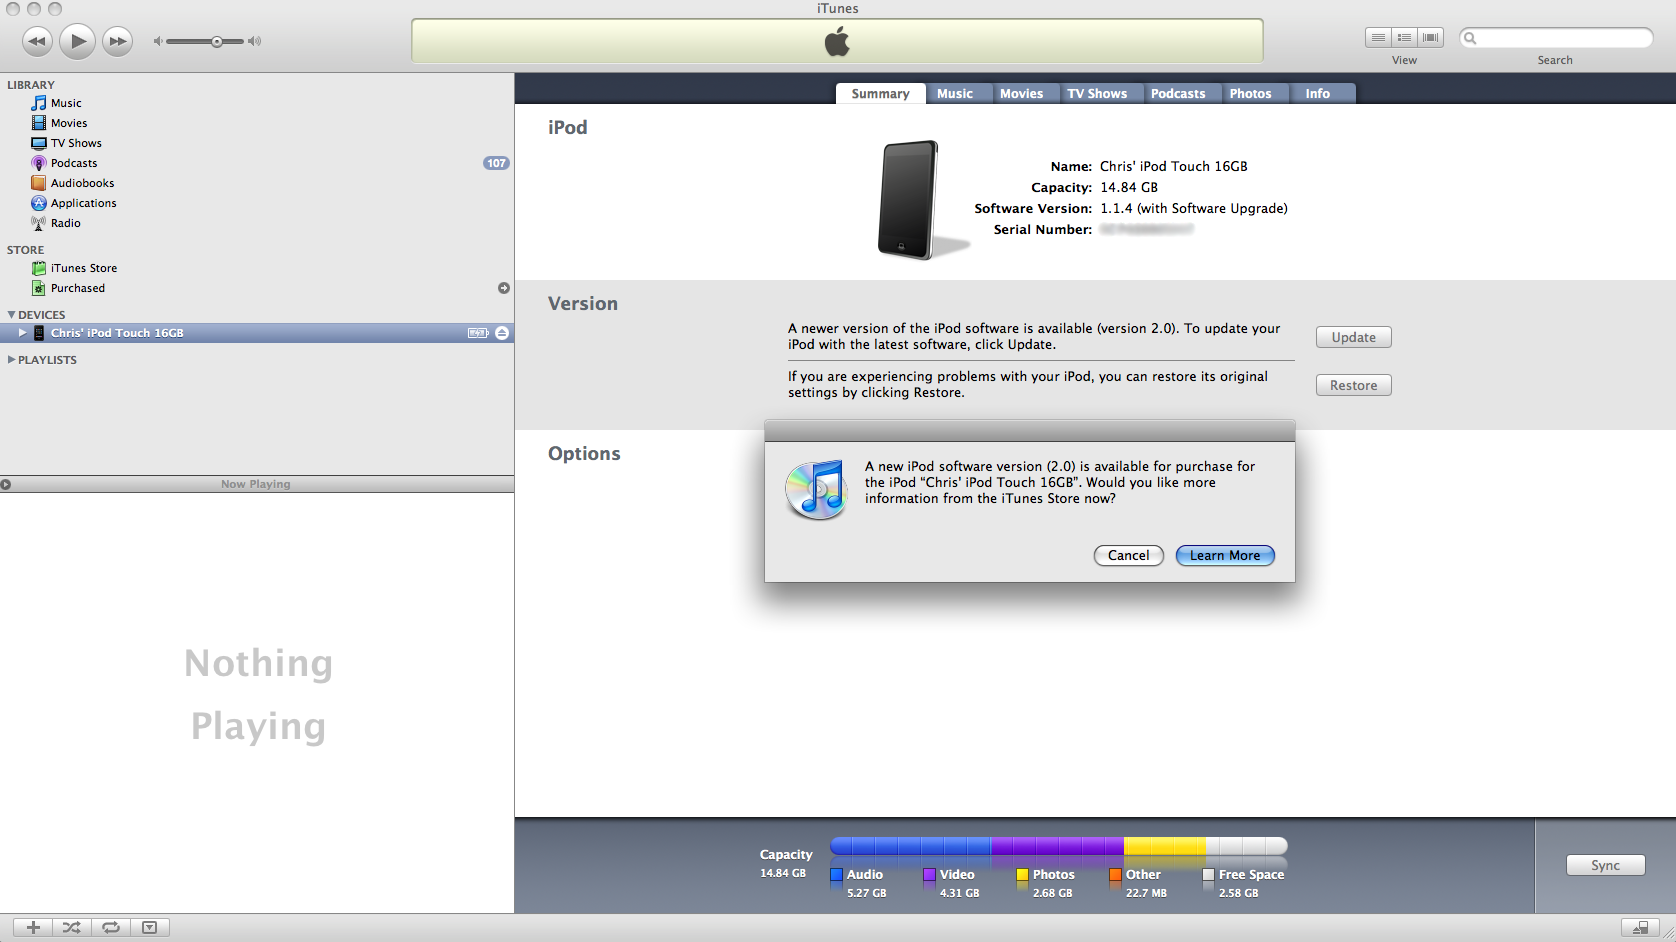Click the Apple logo in the status display
This screenshot has height=942, width=1676.
click(x=837, y=42)
